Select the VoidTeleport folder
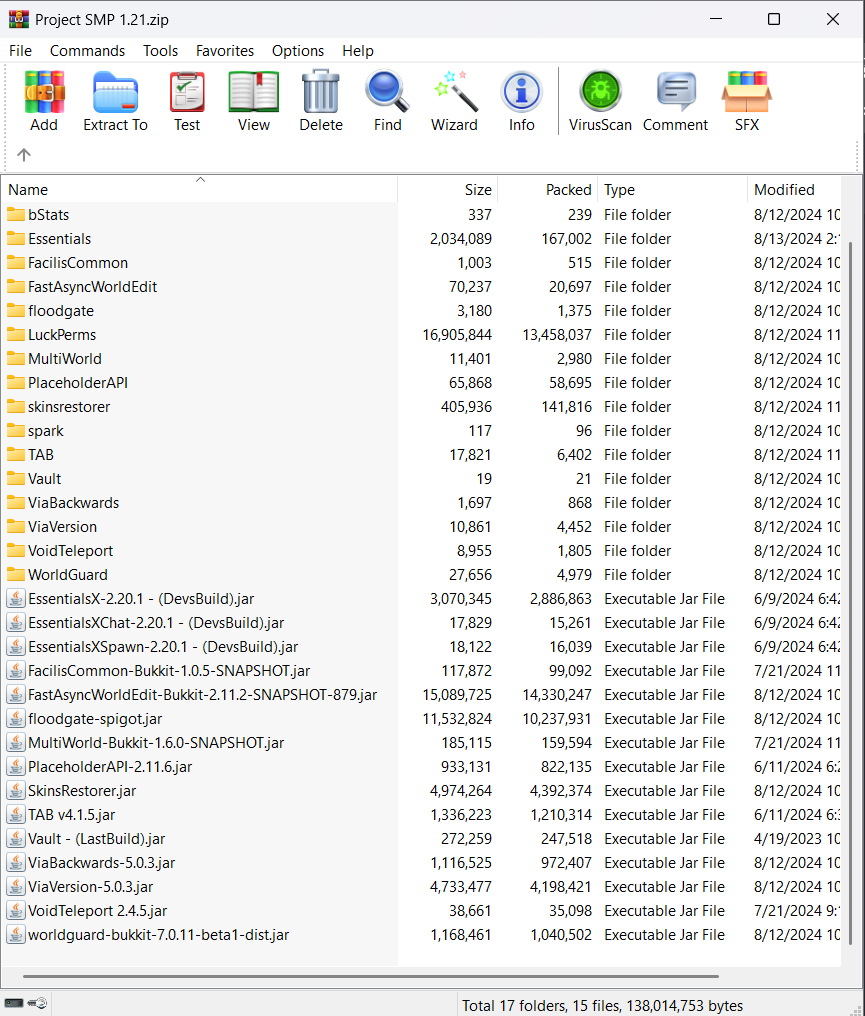This screenshot has width=865, height=1016. 421,550
